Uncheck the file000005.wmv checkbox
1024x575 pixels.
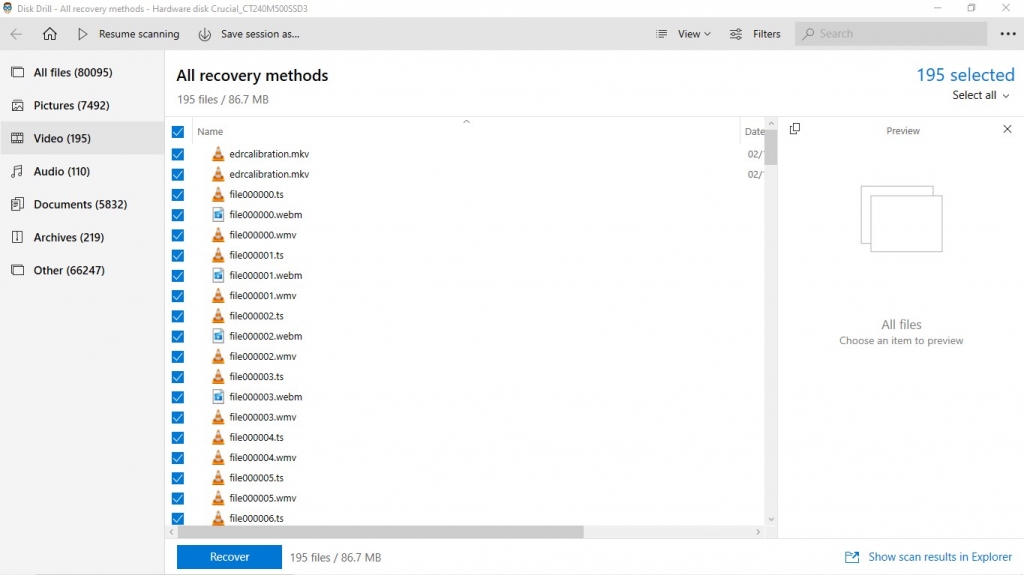[x=178, y=499]
